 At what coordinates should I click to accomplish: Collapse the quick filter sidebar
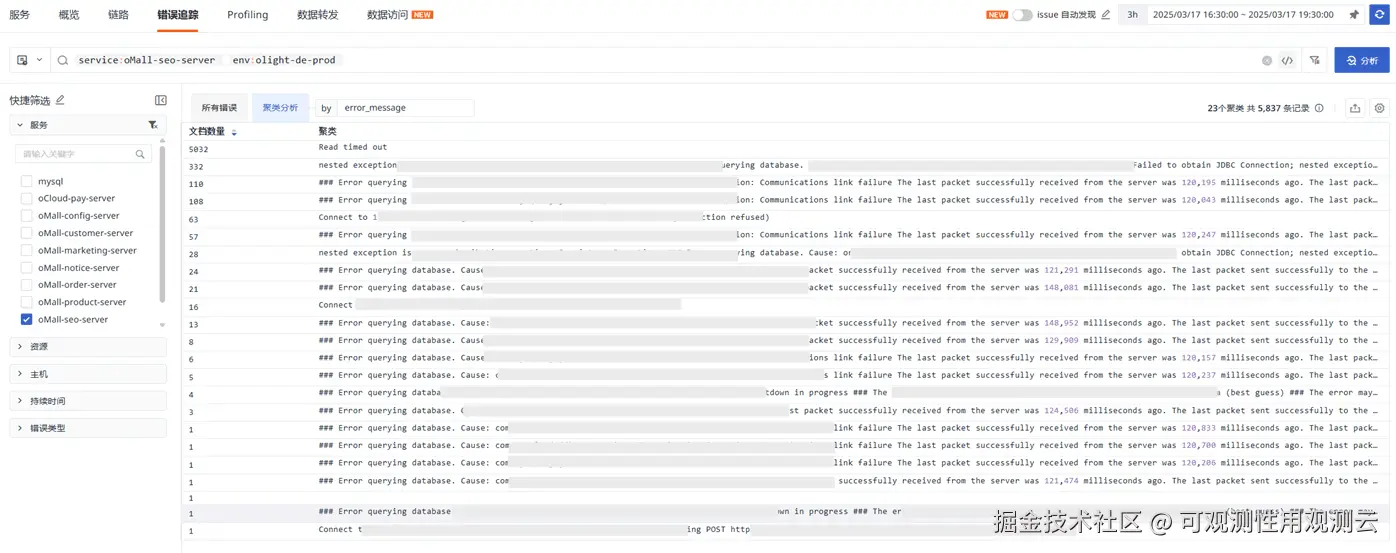[160, 100]
